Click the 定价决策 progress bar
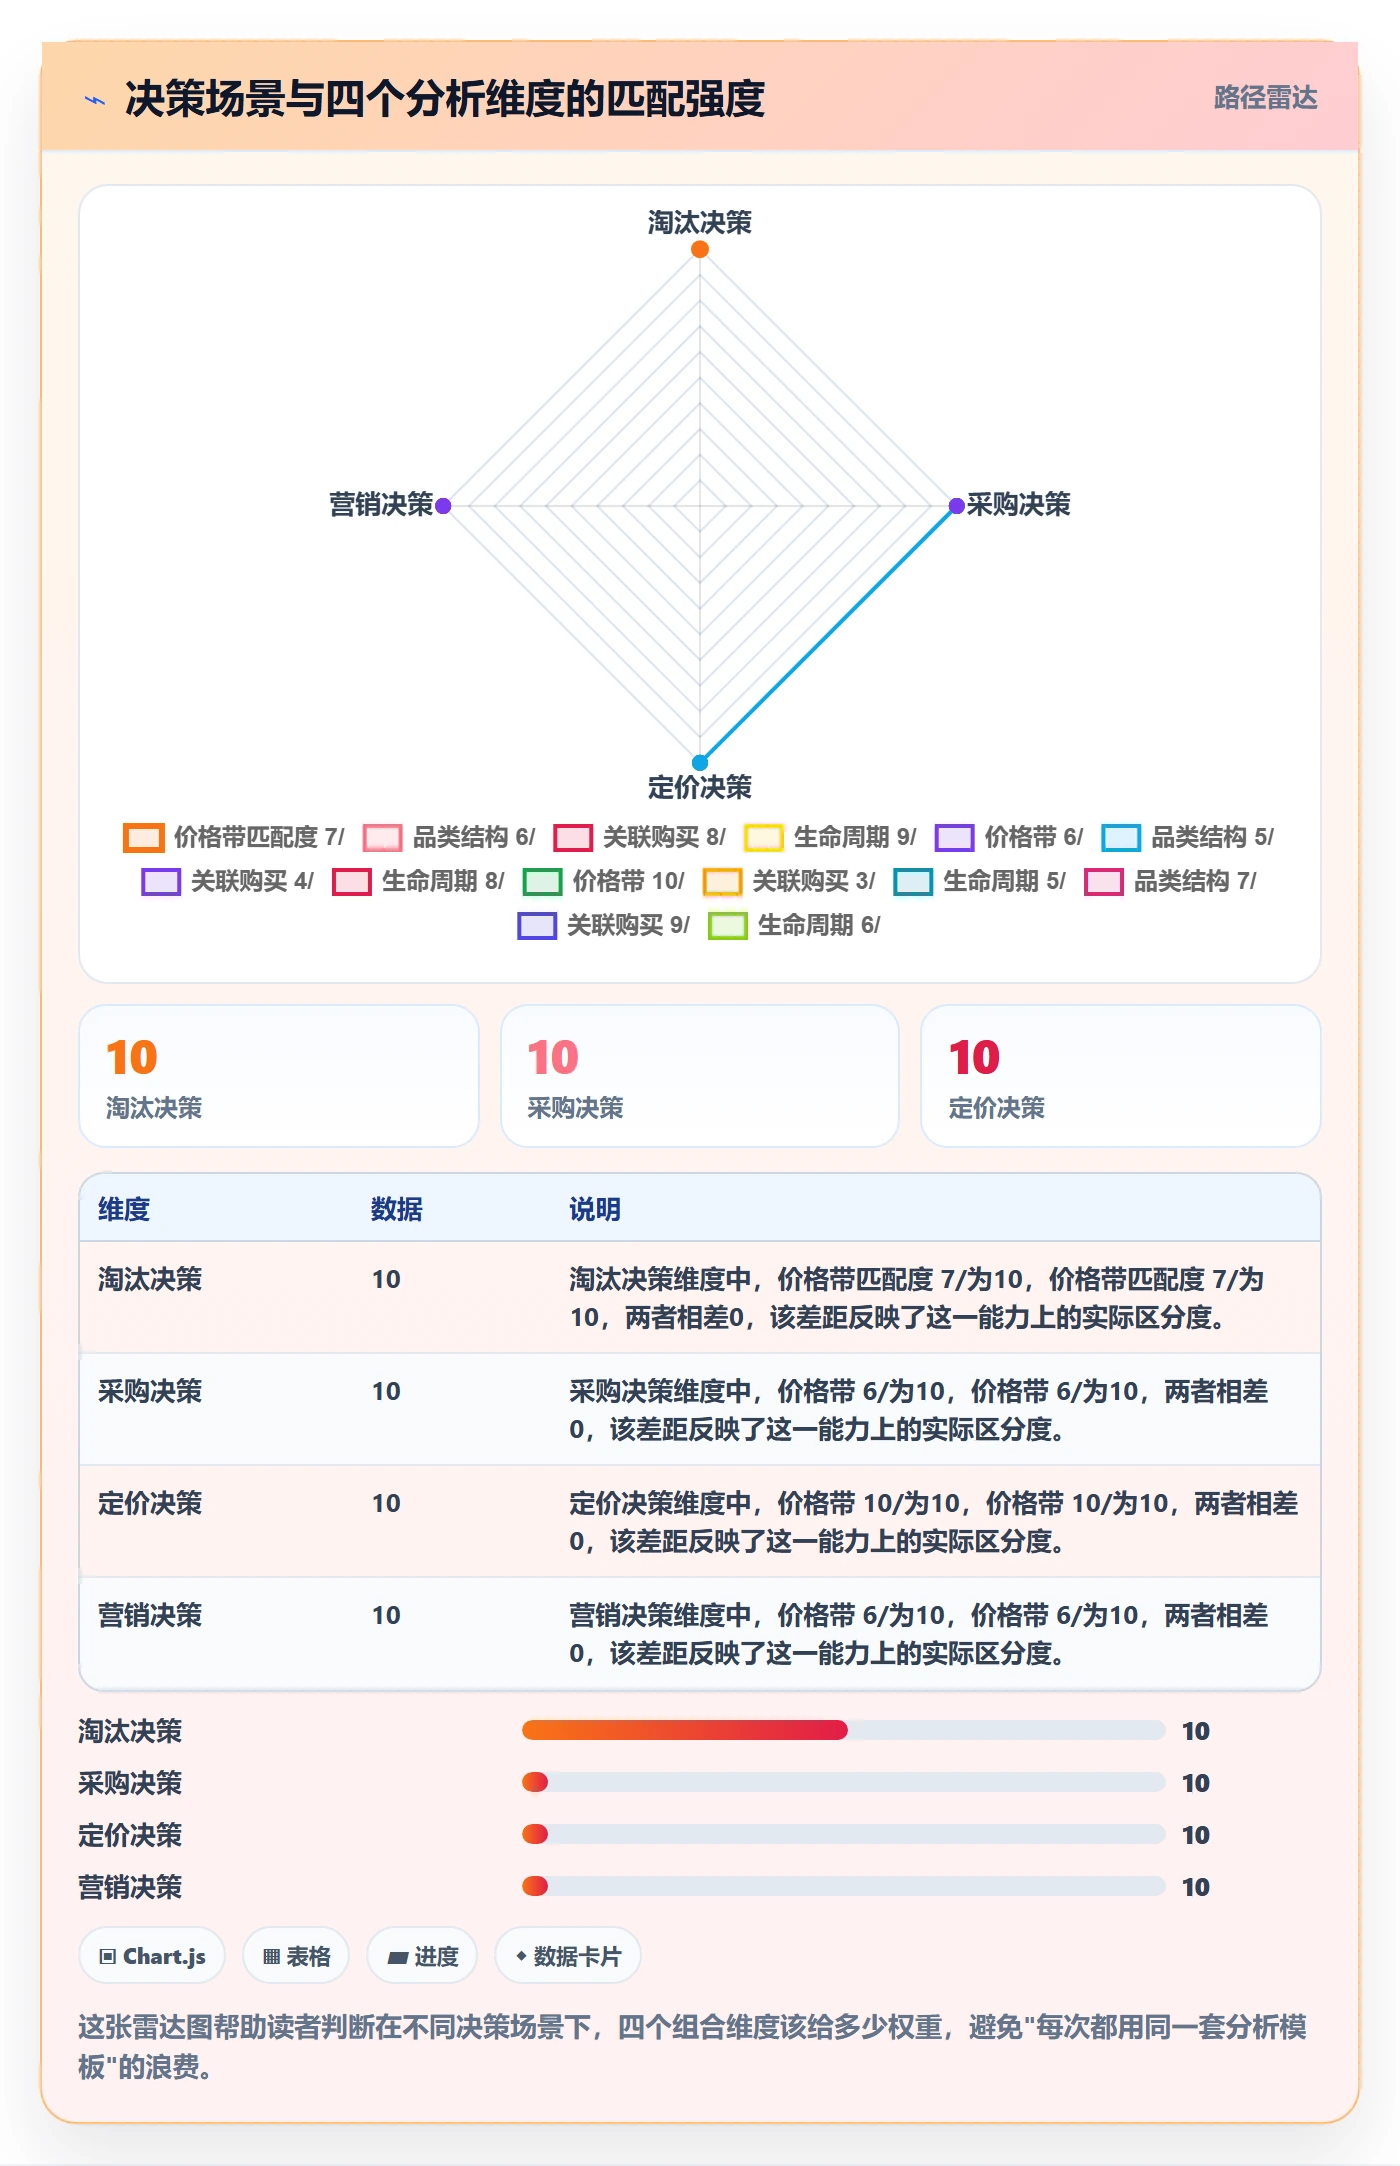The image size is (1400, 2166). (844, 1834)
